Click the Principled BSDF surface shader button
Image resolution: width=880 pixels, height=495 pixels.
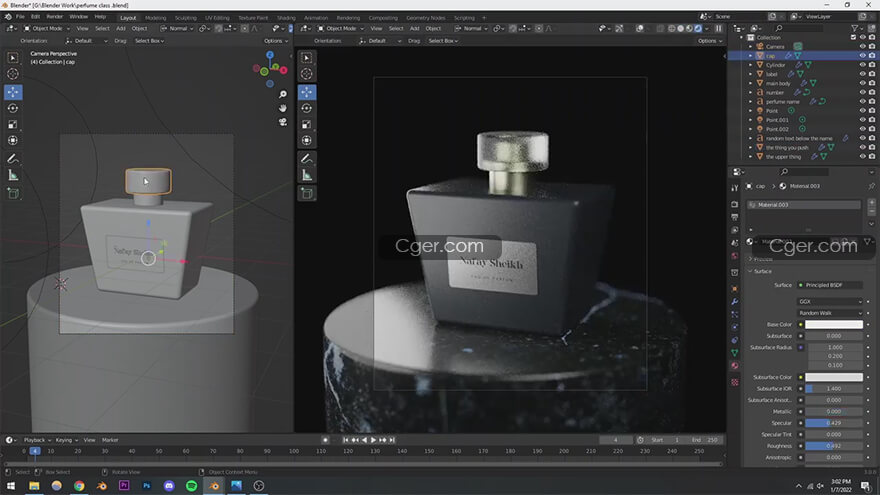(x=830, y=285)
